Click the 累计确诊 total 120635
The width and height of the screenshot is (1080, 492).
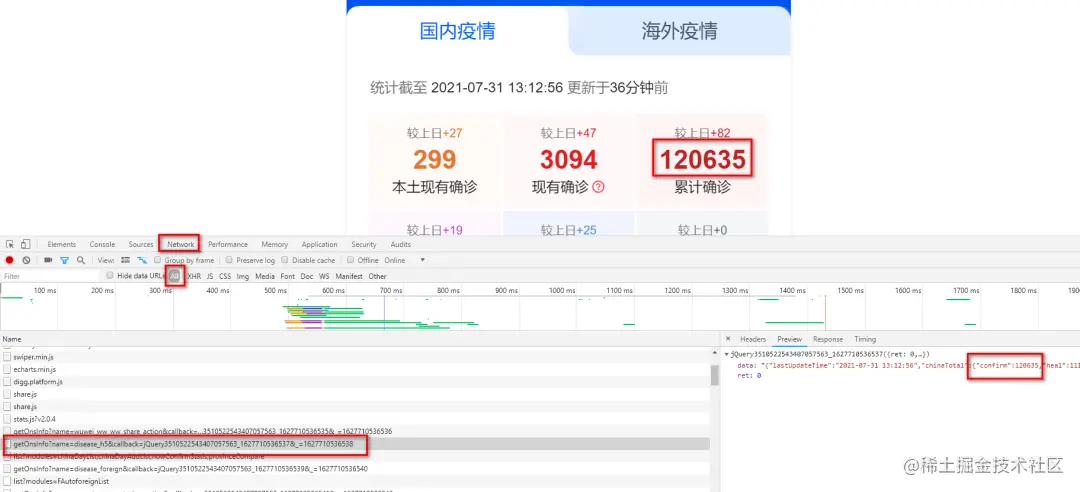703,160
